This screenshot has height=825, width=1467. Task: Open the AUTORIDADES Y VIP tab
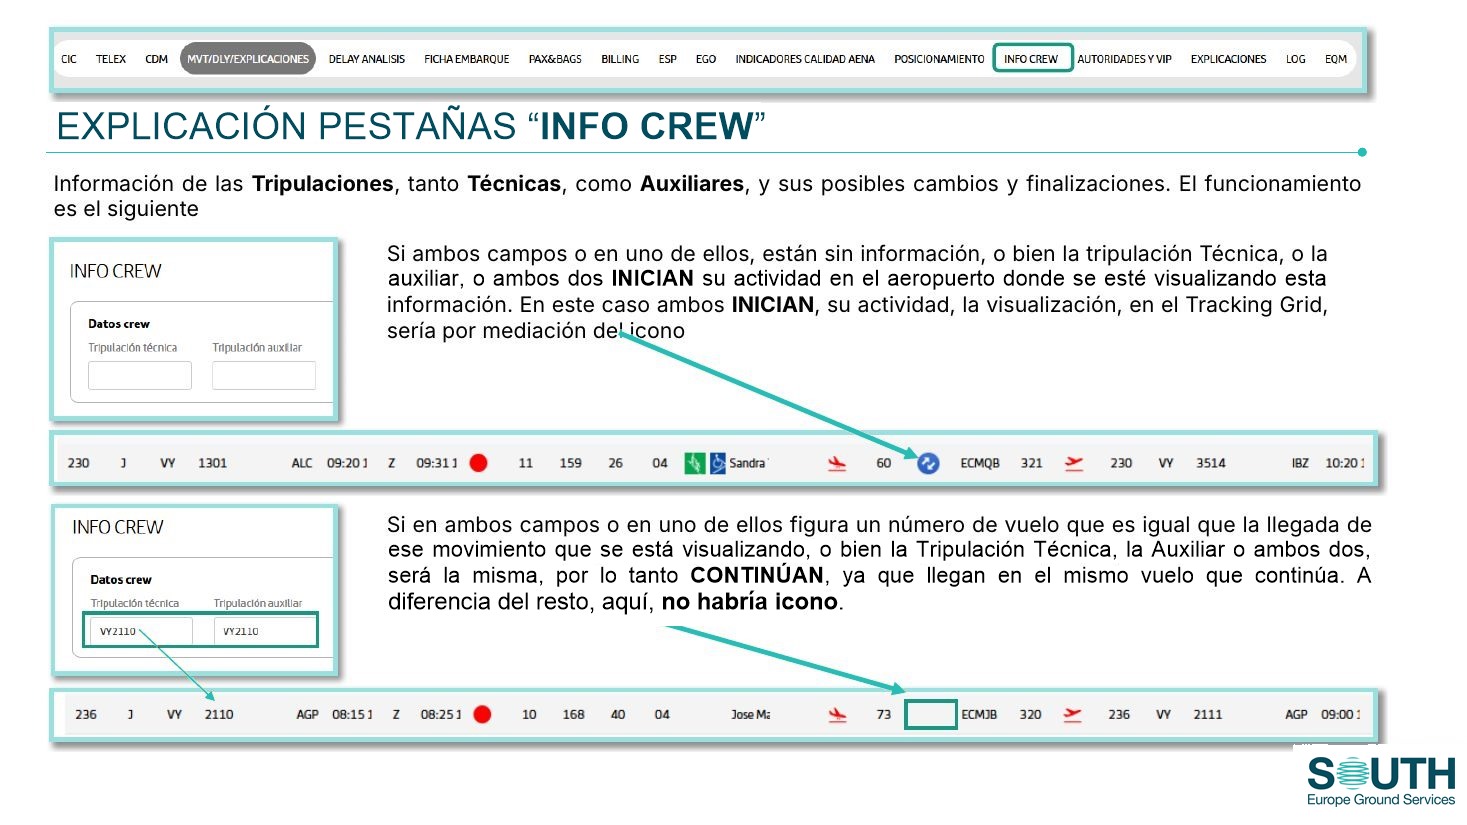click(1124, 59)
